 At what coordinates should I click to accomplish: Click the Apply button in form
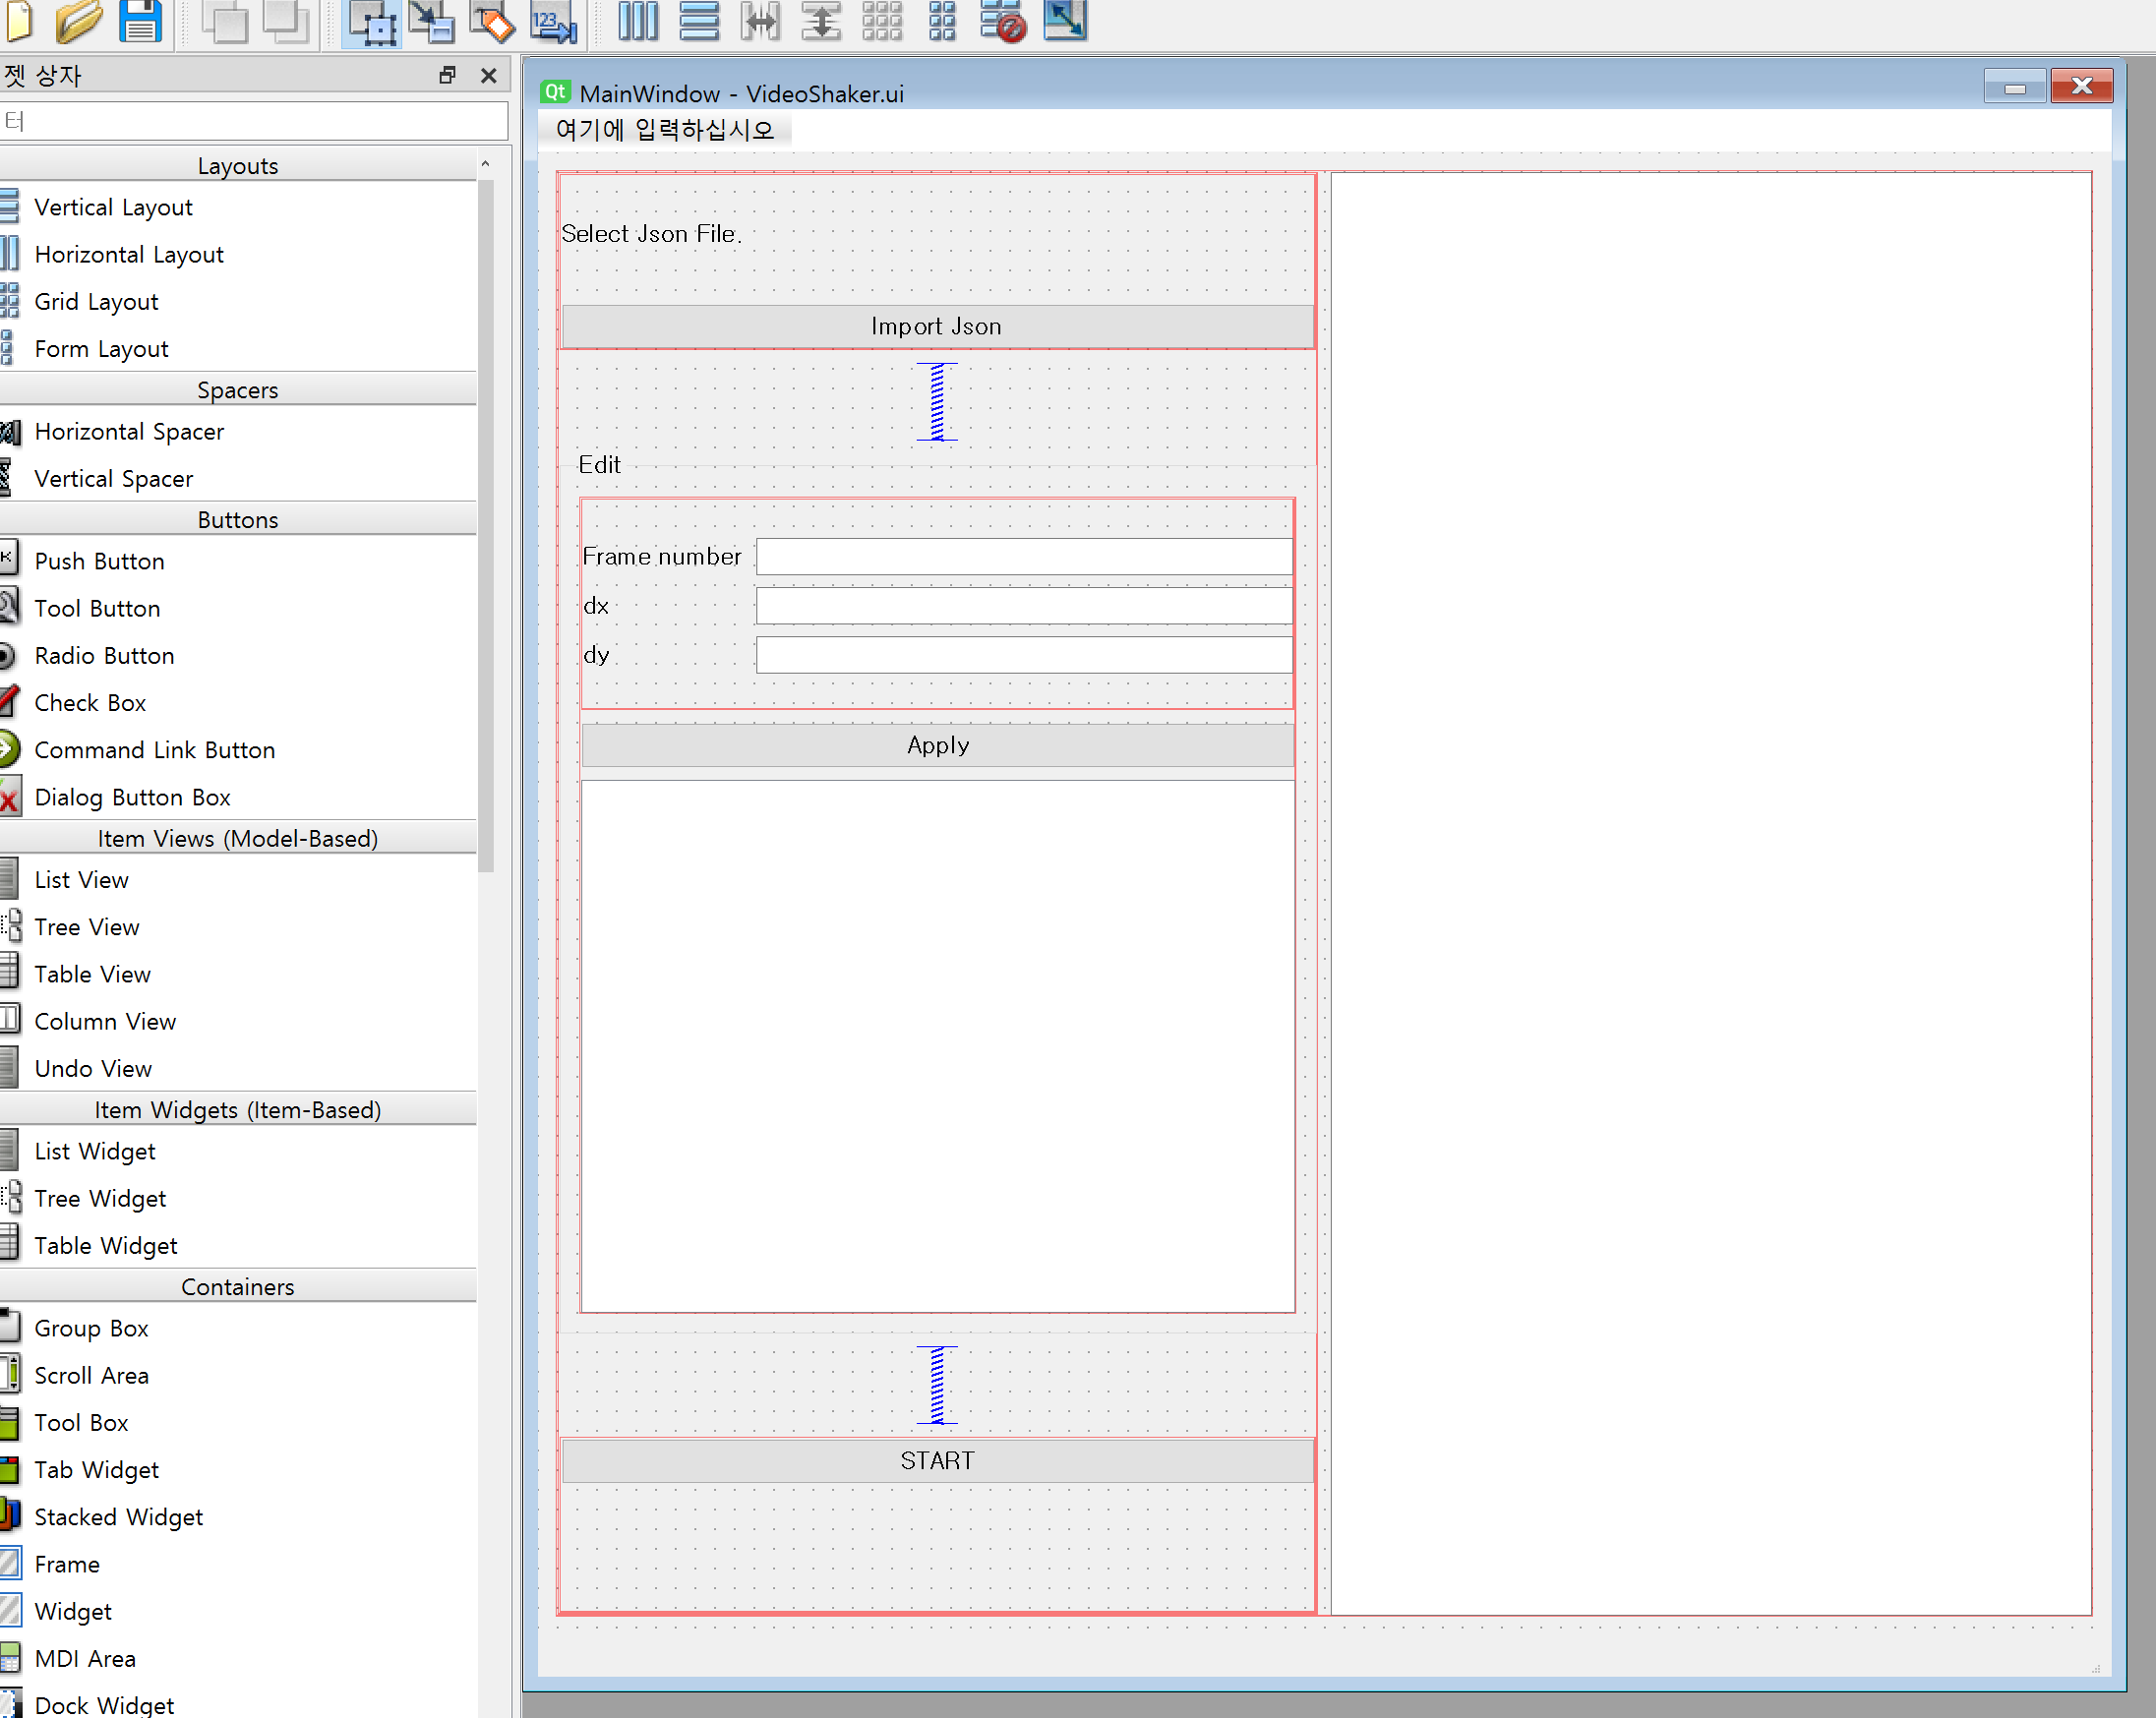pyautogui.click(x=937, y=745)
